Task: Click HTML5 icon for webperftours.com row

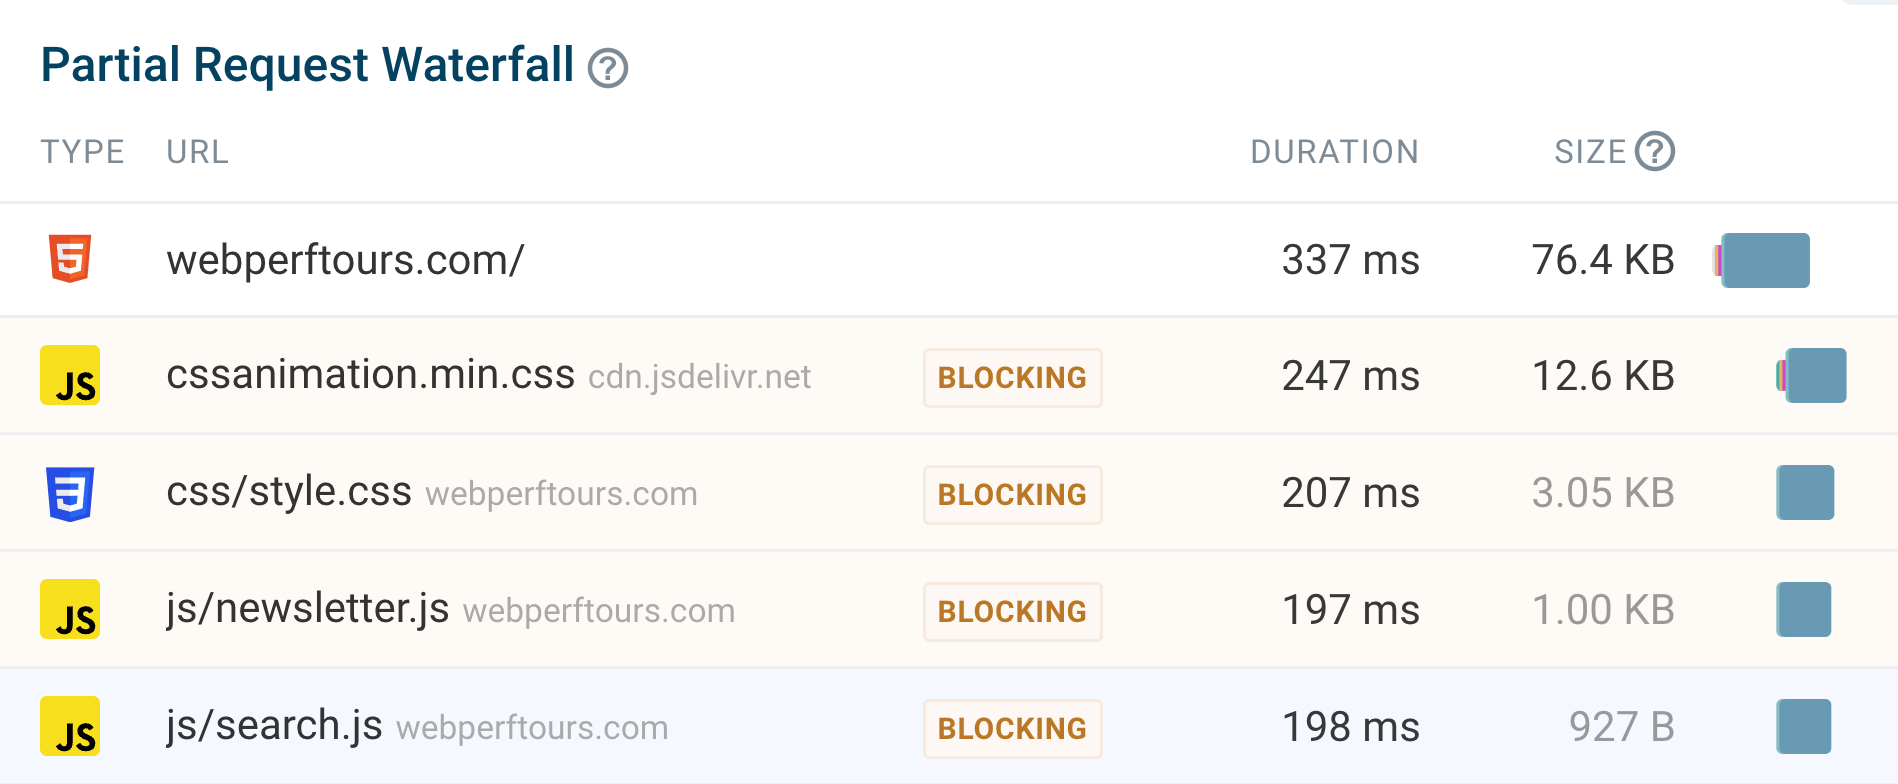Action: coord(70,259)
